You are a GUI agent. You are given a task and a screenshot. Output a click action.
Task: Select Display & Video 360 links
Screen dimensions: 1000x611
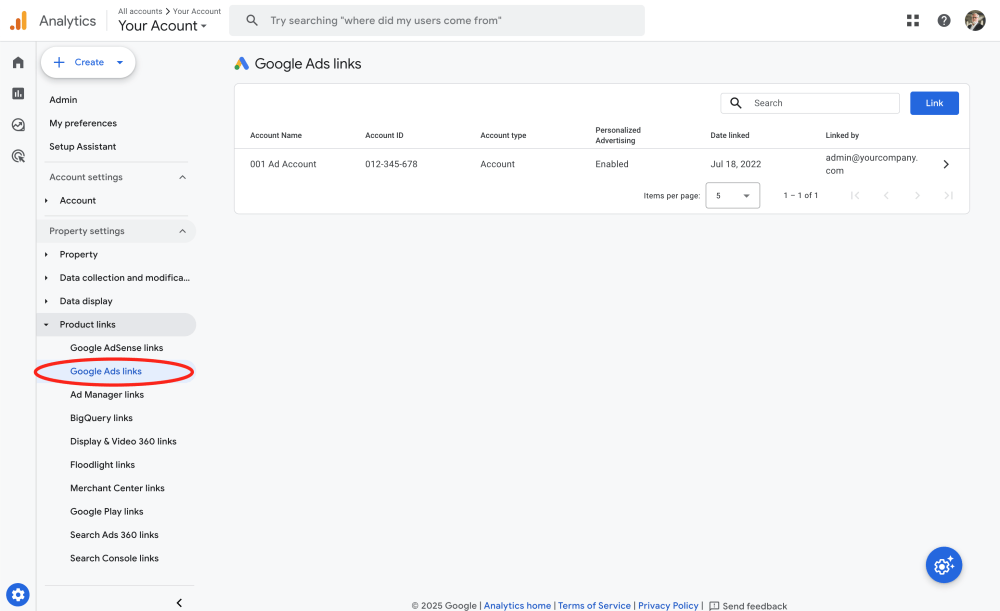pos(123,441)
